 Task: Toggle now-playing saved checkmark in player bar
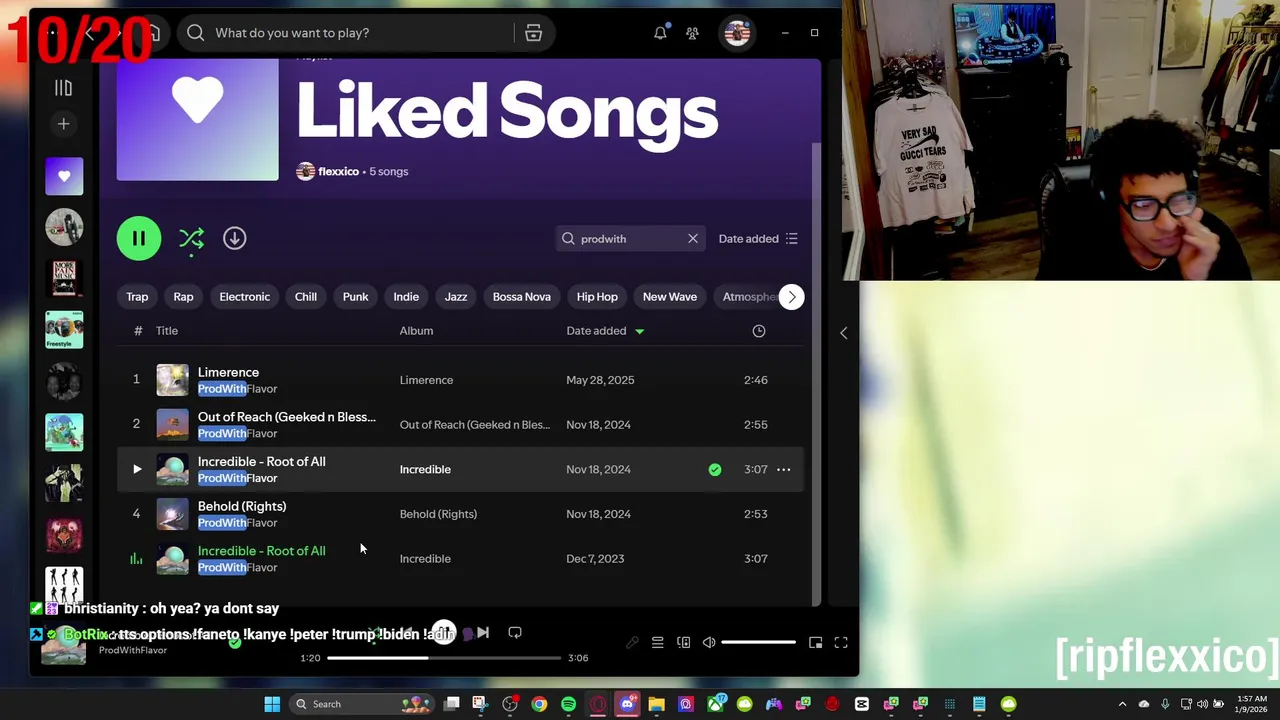pyautogui.click(x=234, y=642)
